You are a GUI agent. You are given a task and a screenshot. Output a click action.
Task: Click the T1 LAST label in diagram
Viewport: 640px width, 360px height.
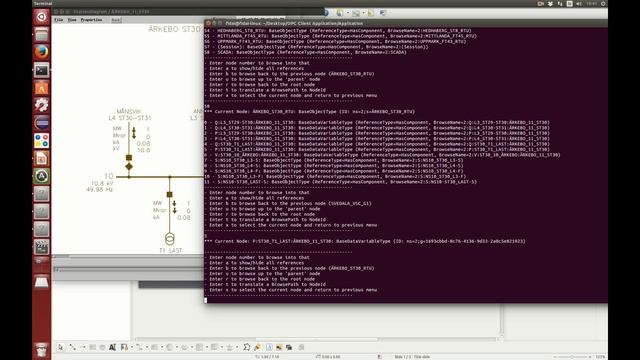pos(171,250)
